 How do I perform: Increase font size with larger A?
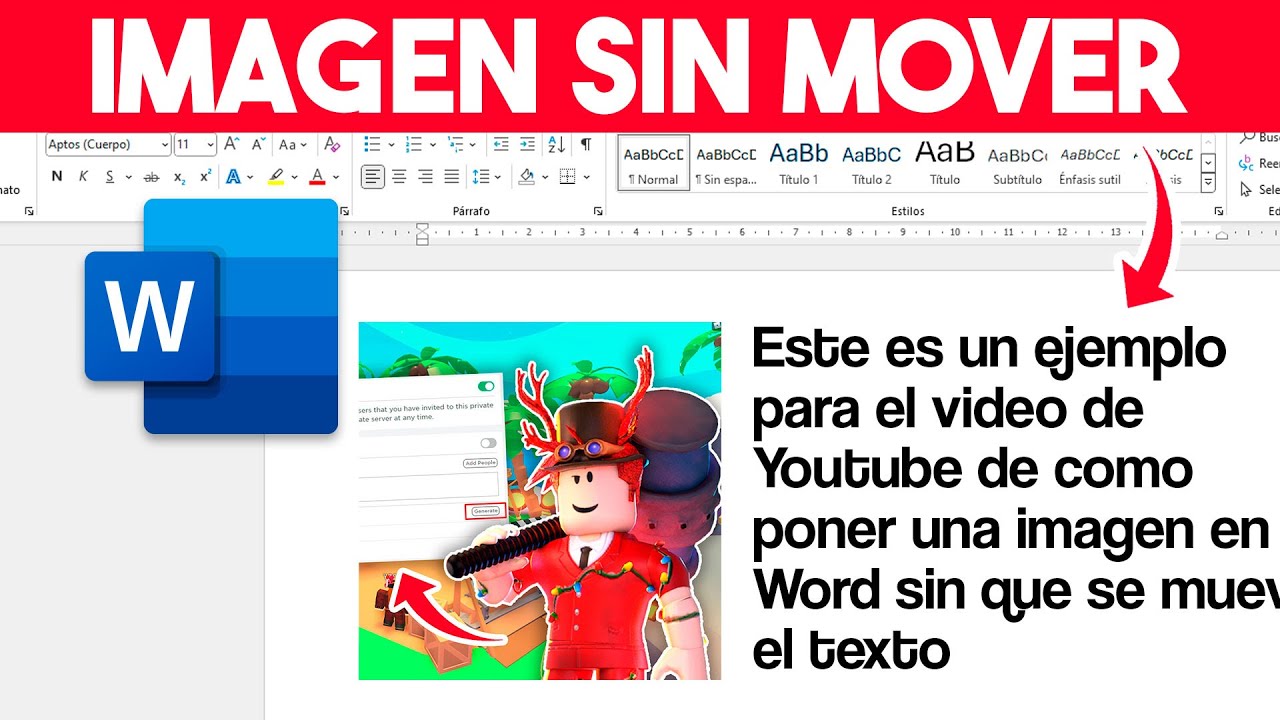click(x=231, y=145)
